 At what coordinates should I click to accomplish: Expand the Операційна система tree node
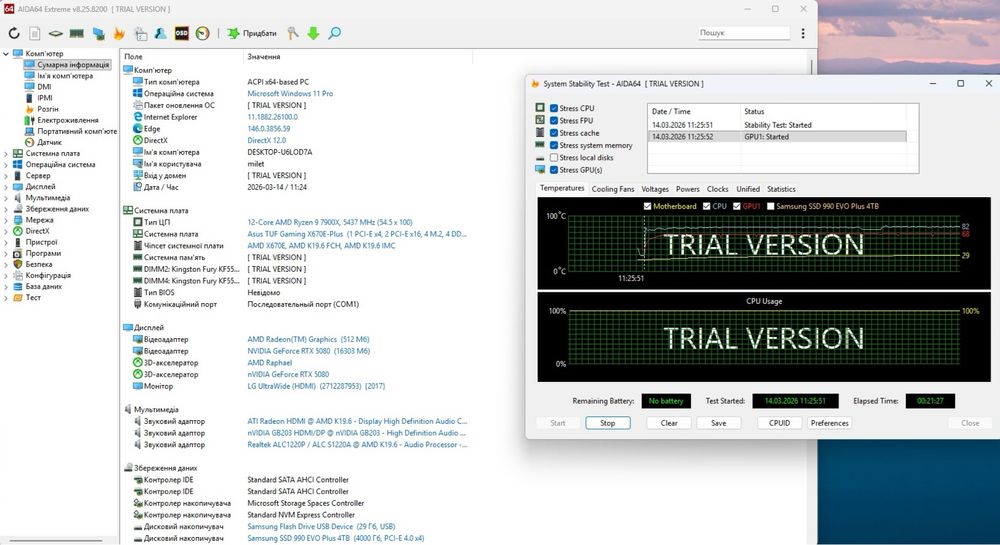(6, 164)
